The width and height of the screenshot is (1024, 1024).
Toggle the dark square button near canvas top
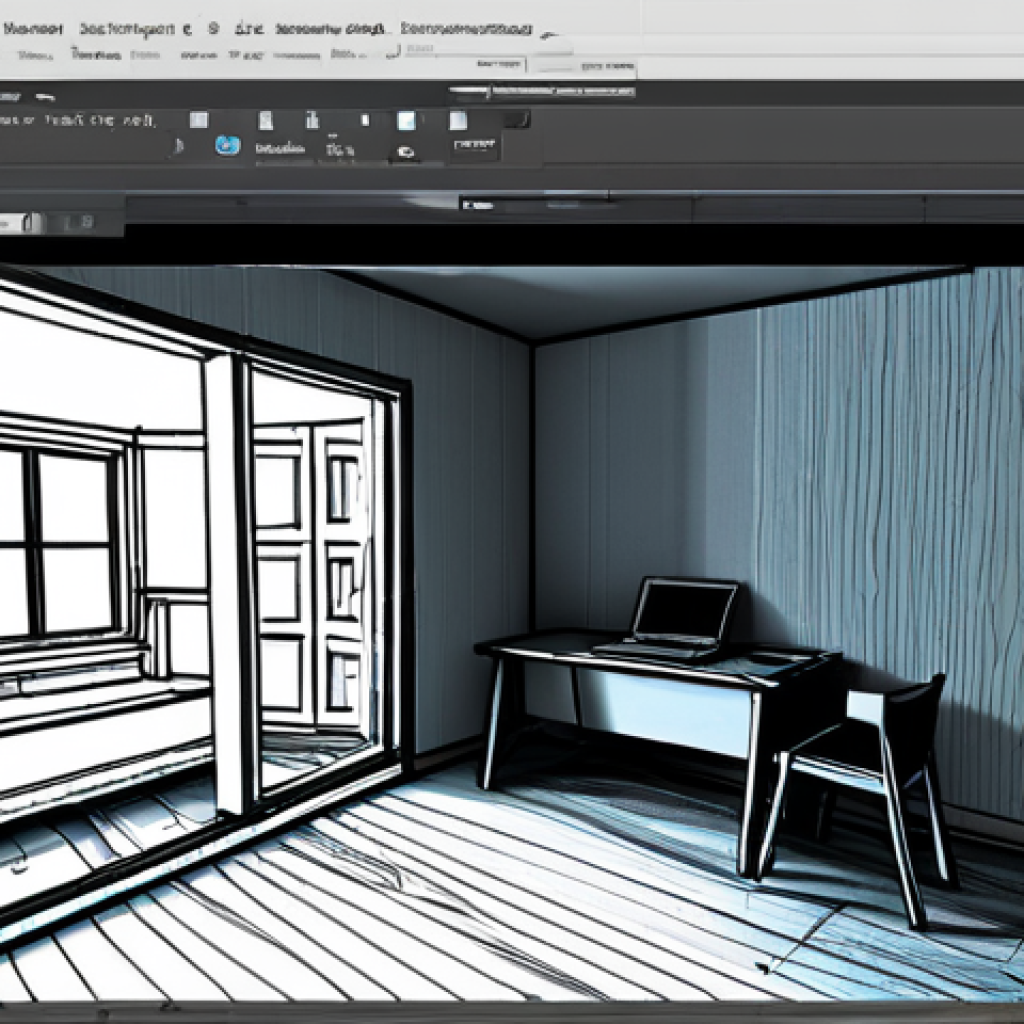coord(519,119)
